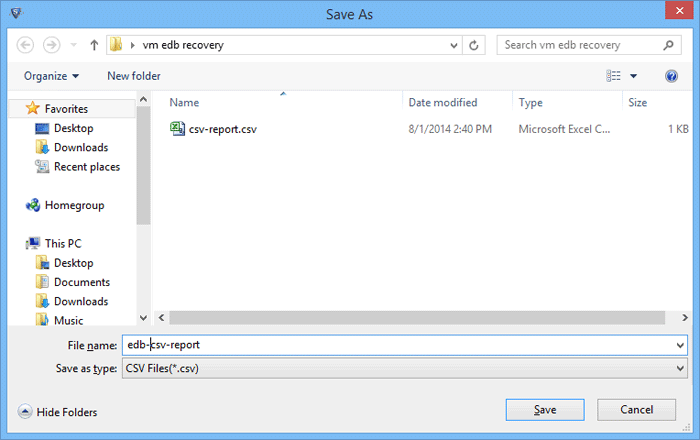Open more view options dropdown

tap(633, 76)
